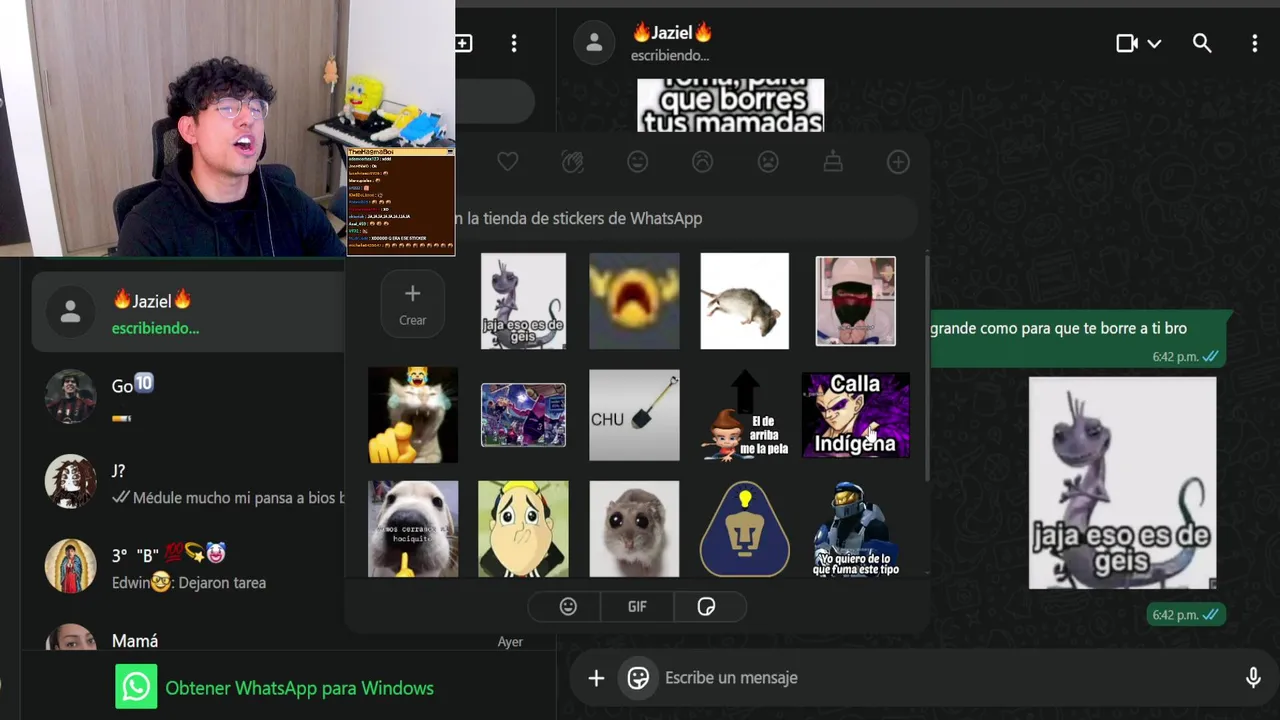Switch to the emoji picker tab
Screen dimensions: 1280x720
click(x=568, y=607)
